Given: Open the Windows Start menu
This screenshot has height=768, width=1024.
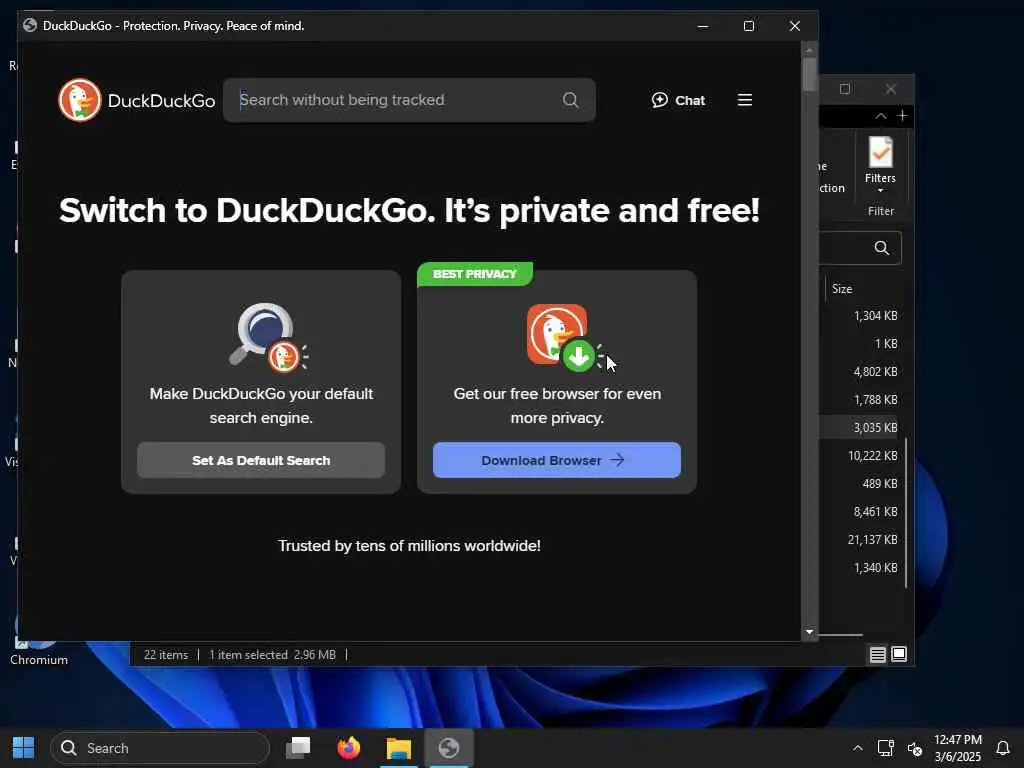Looking at the screenshot, I should 24,748.
